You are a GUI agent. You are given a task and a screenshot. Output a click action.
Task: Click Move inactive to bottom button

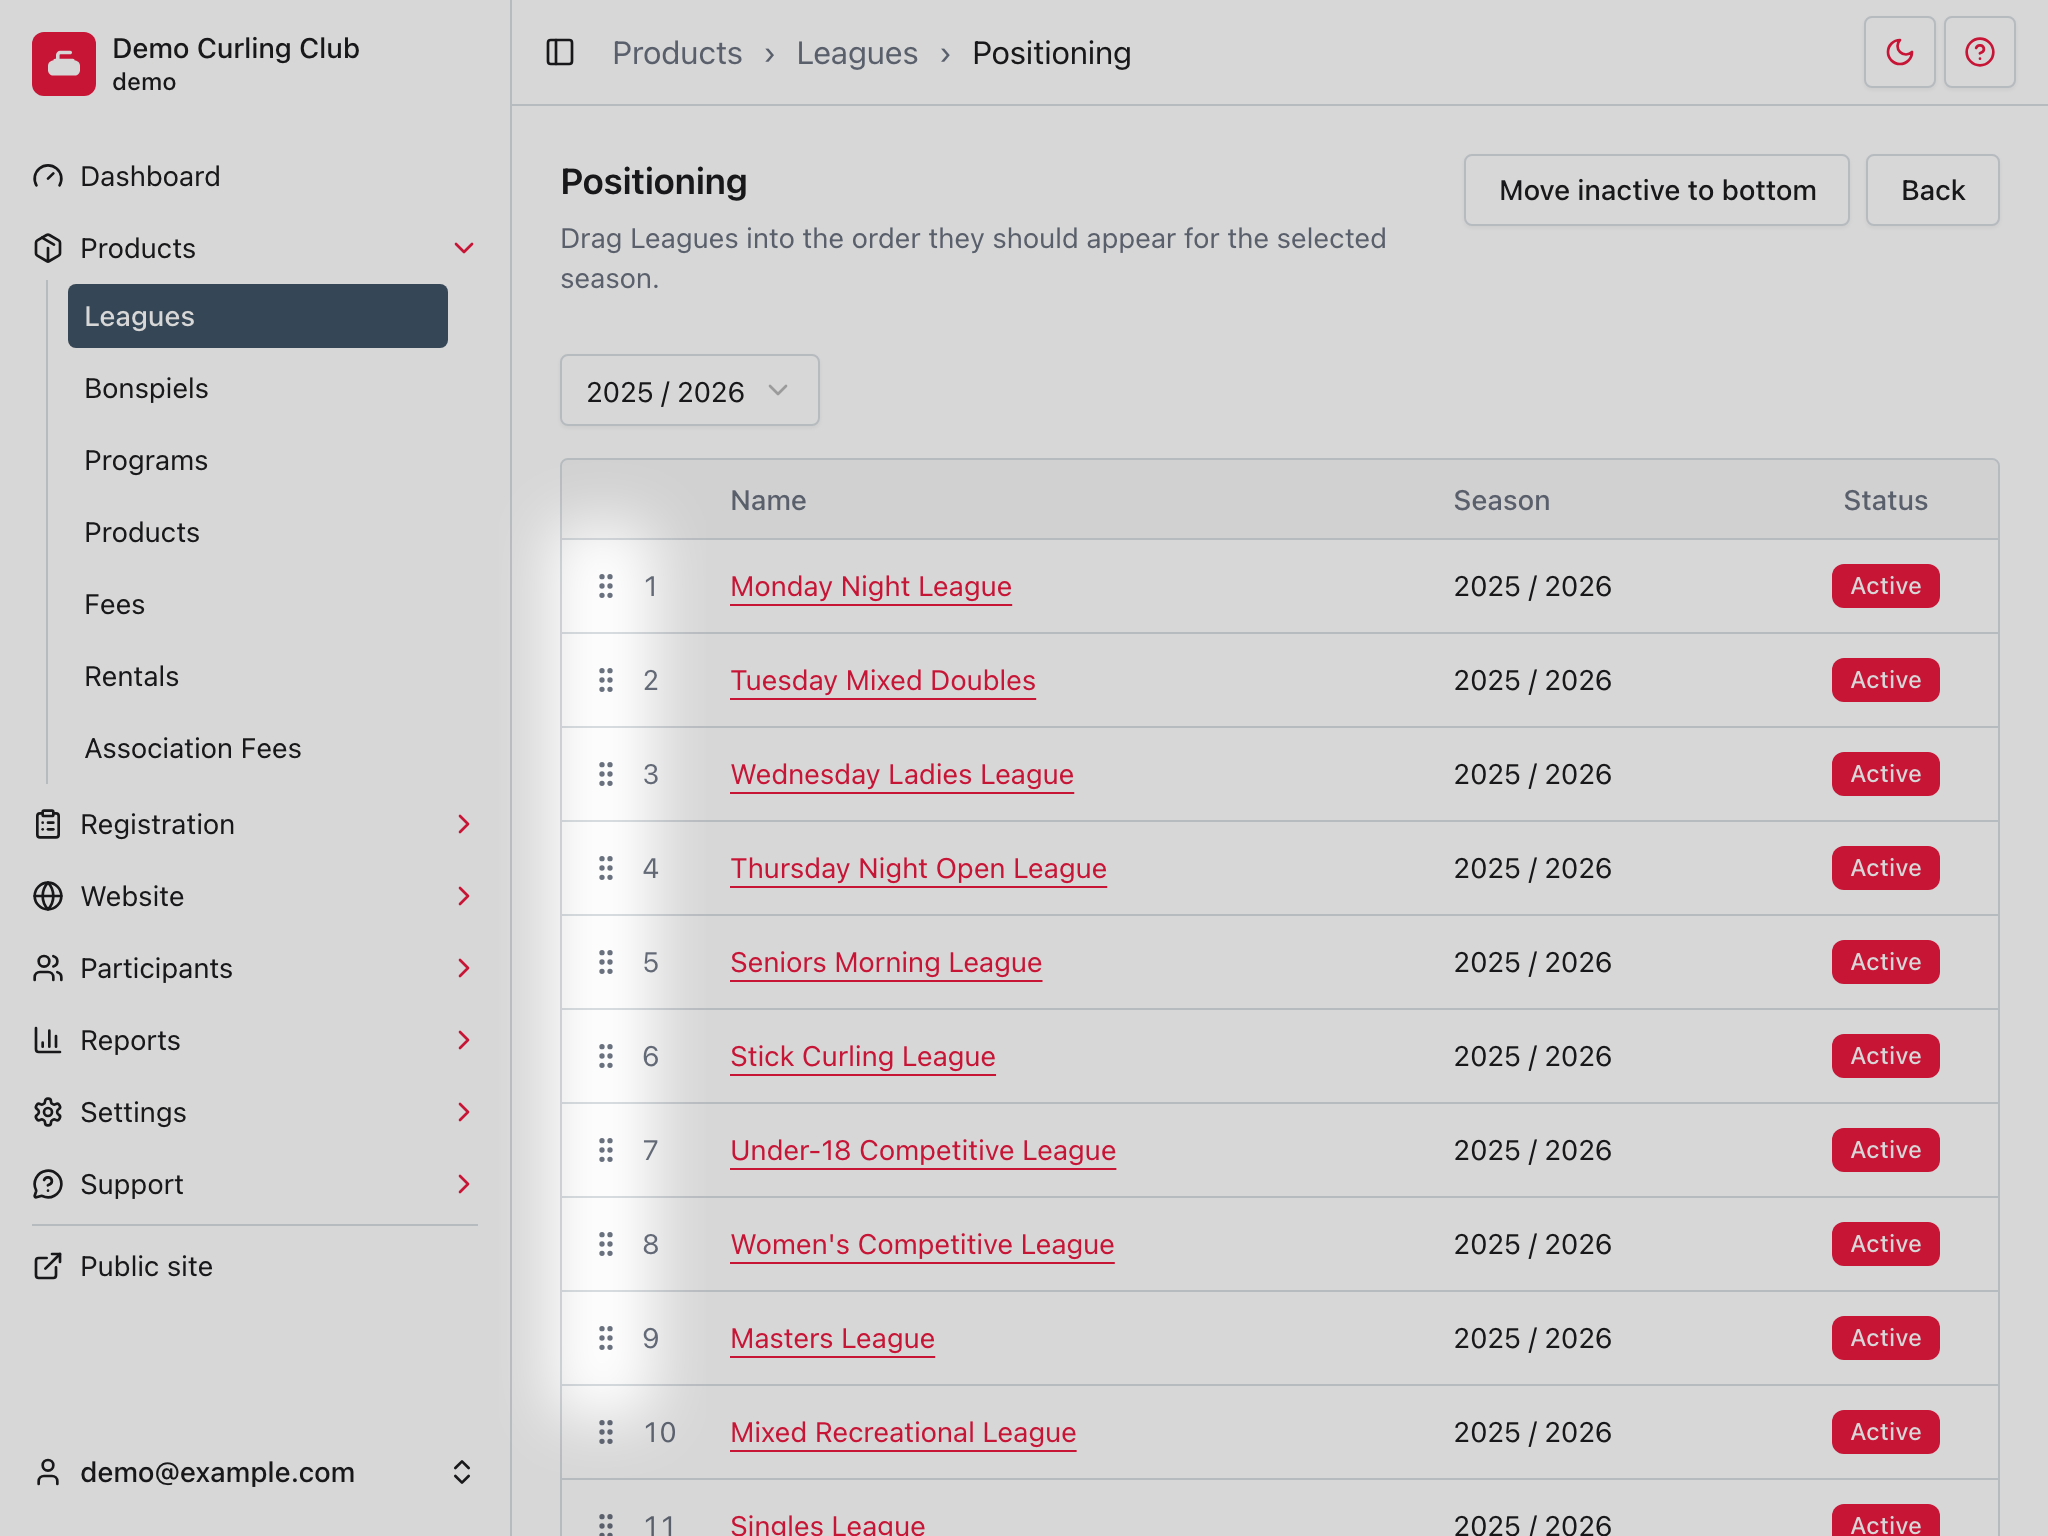tap(1657, 190)
